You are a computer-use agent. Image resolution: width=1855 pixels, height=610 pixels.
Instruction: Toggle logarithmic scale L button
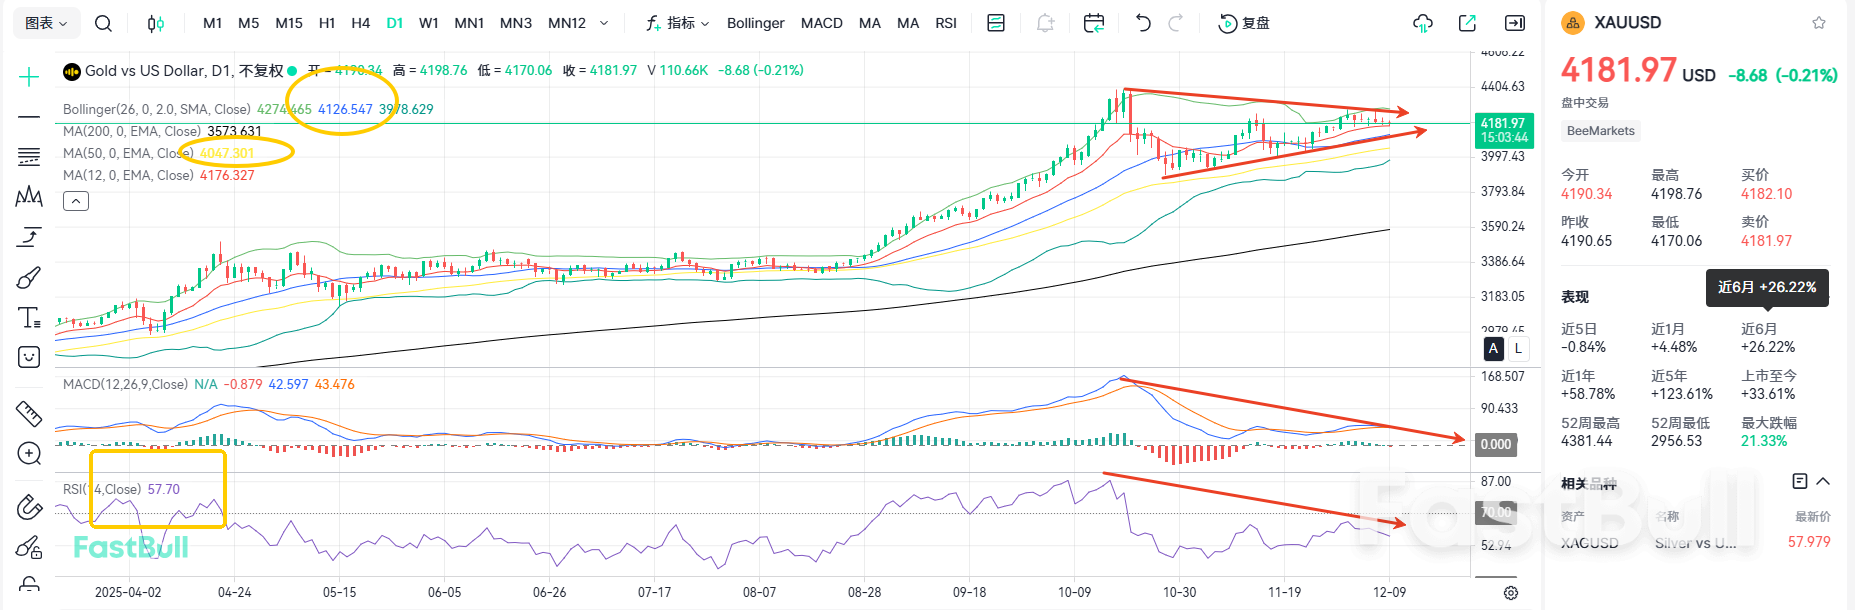click(1518, 348)
